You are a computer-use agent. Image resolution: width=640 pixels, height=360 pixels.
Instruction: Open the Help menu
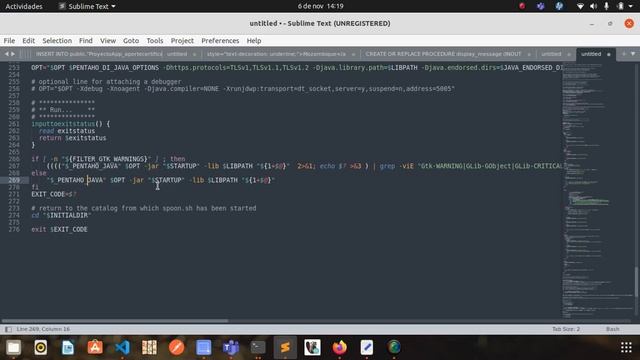(x=253, y=40)
